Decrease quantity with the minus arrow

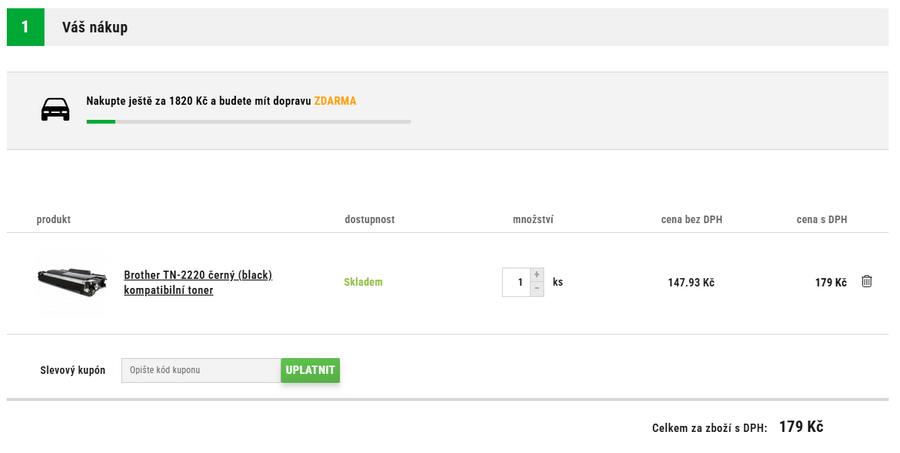(537, 289)
